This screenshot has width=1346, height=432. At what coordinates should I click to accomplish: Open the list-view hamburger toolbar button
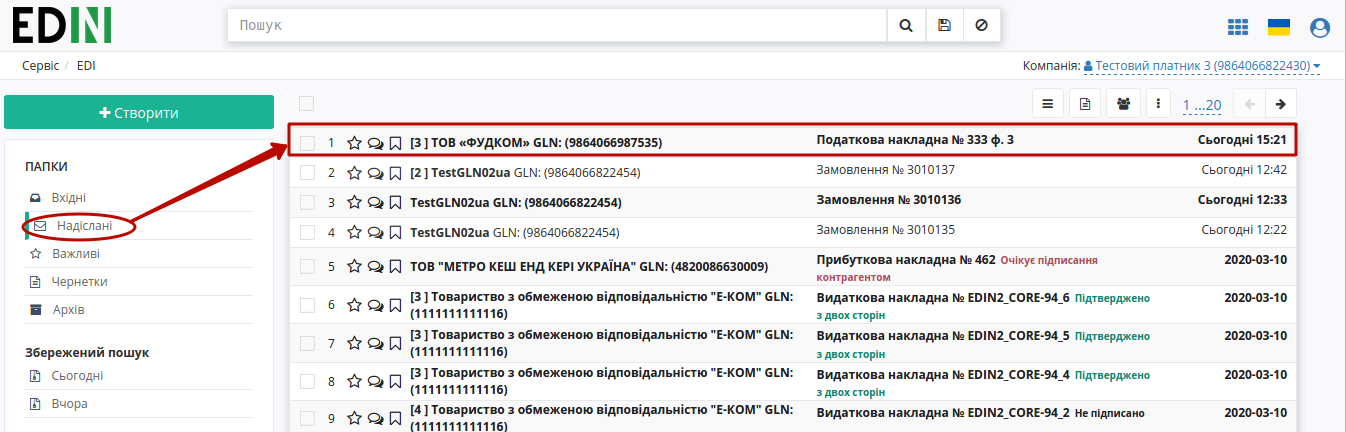tap(1047, 103)
